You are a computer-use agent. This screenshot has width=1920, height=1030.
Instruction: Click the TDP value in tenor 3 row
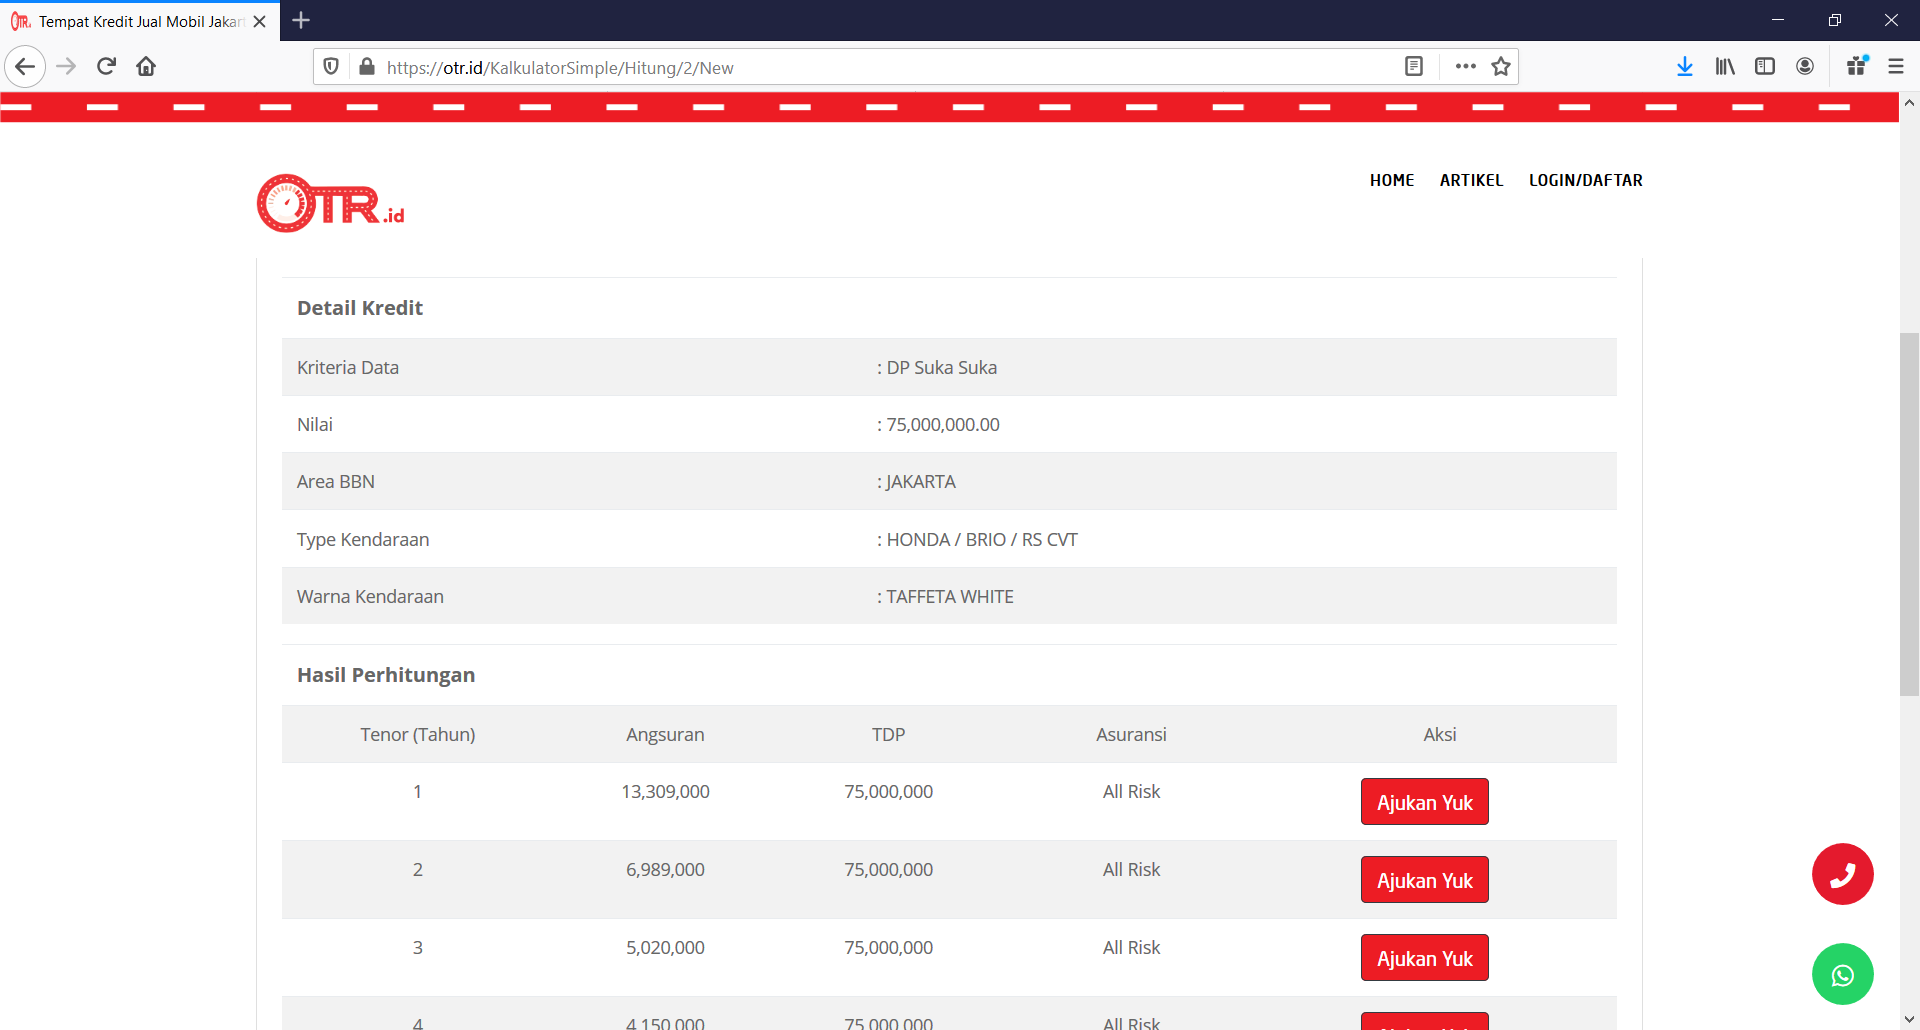(888, 948)
